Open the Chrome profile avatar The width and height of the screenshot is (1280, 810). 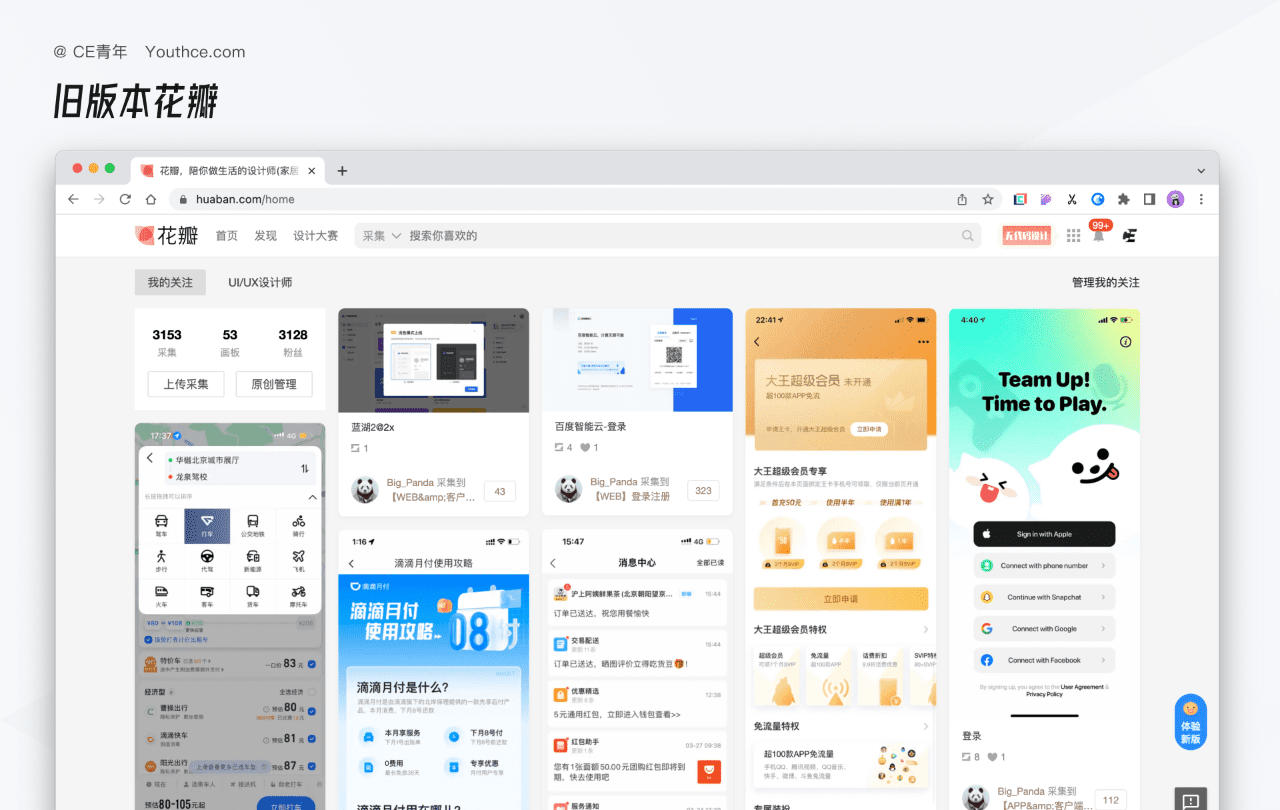(1175, 199)
